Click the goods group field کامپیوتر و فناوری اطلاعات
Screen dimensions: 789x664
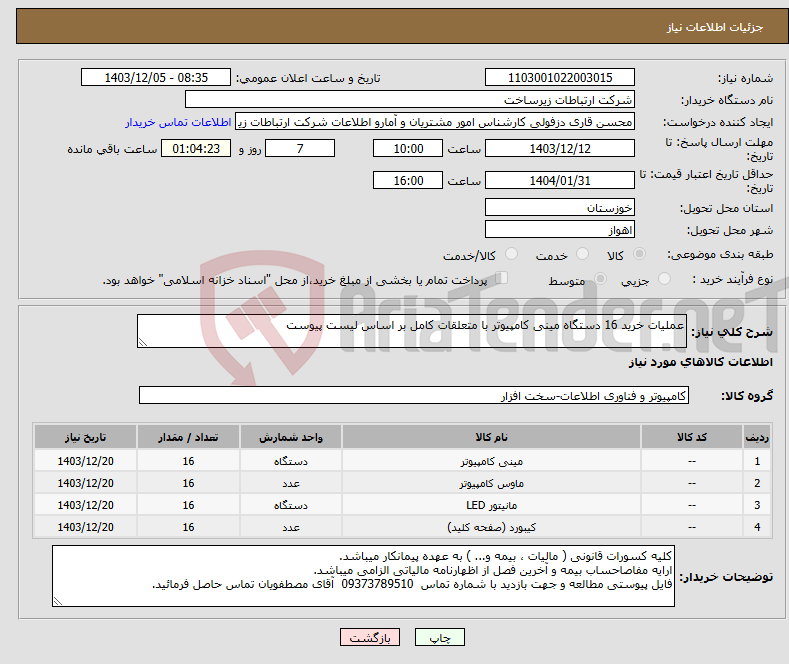(414, 395)
